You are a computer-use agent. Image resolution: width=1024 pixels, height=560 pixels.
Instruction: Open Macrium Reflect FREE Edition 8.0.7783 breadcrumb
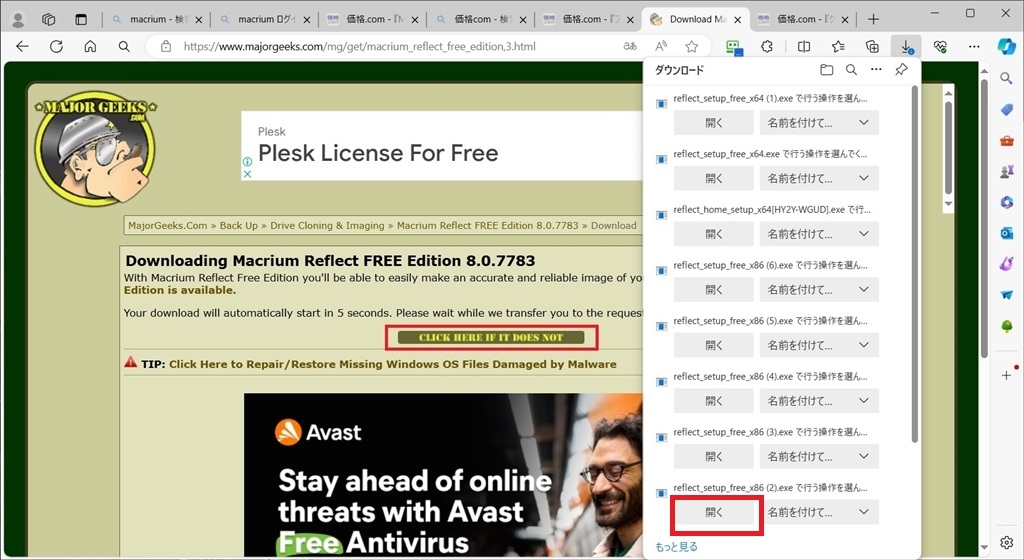coord(488,225)
